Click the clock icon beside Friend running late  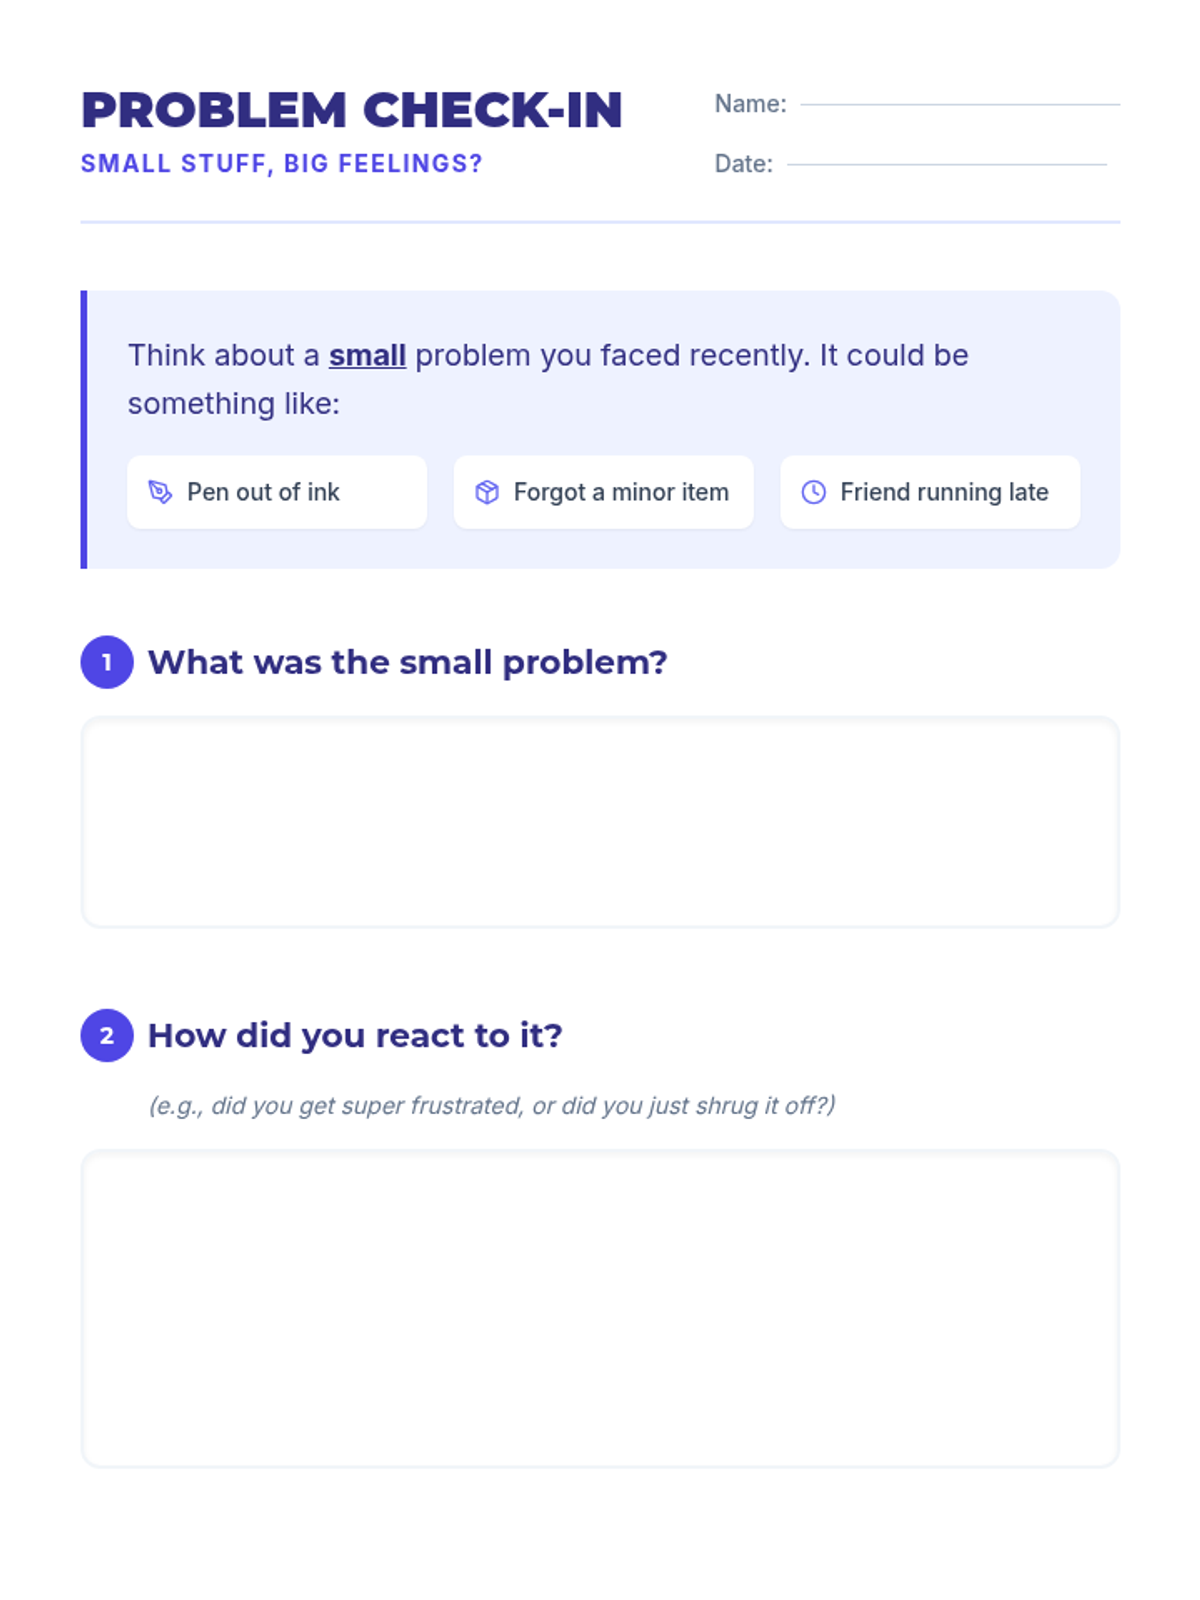click(x=814, y=492)
